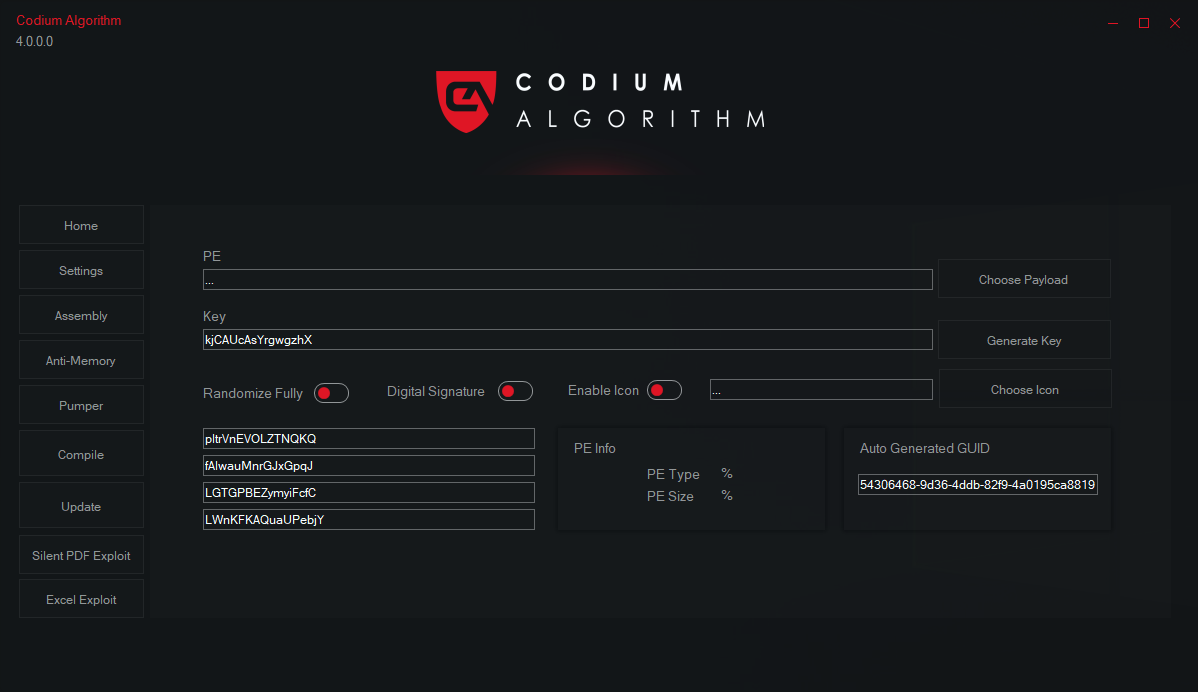Click the Choose Icon button
Image resolution: width=1198 pixels, height=692 pixels.
[x=1025, y=389]
